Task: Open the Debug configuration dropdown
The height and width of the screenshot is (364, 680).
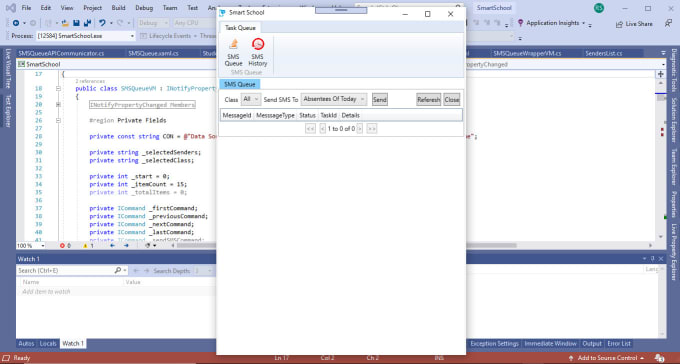Action: [154, 23]
